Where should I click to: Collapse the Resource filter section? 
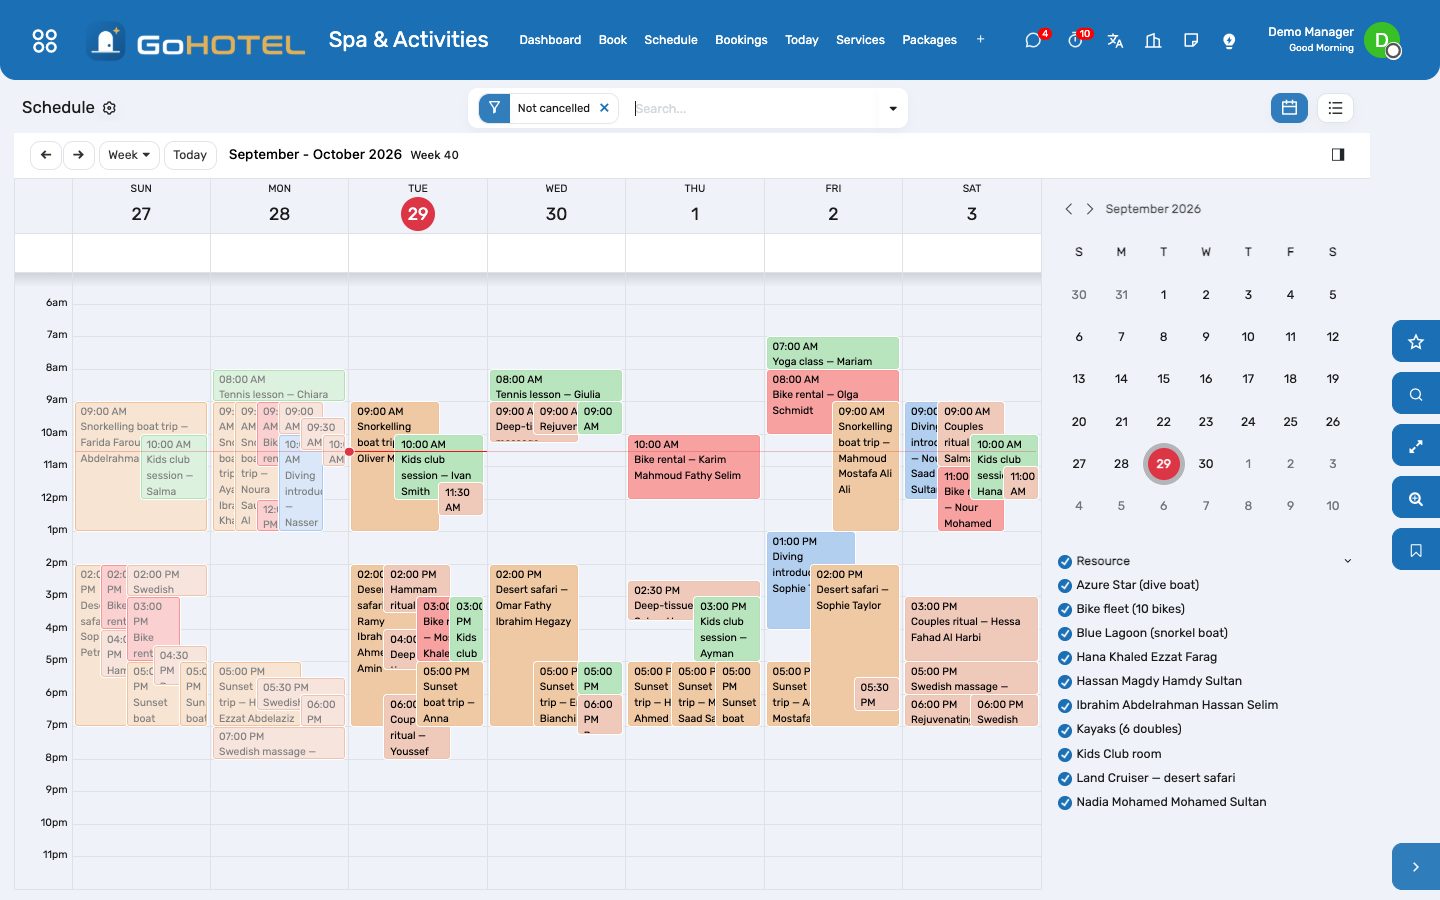[x=1347, y=561]
